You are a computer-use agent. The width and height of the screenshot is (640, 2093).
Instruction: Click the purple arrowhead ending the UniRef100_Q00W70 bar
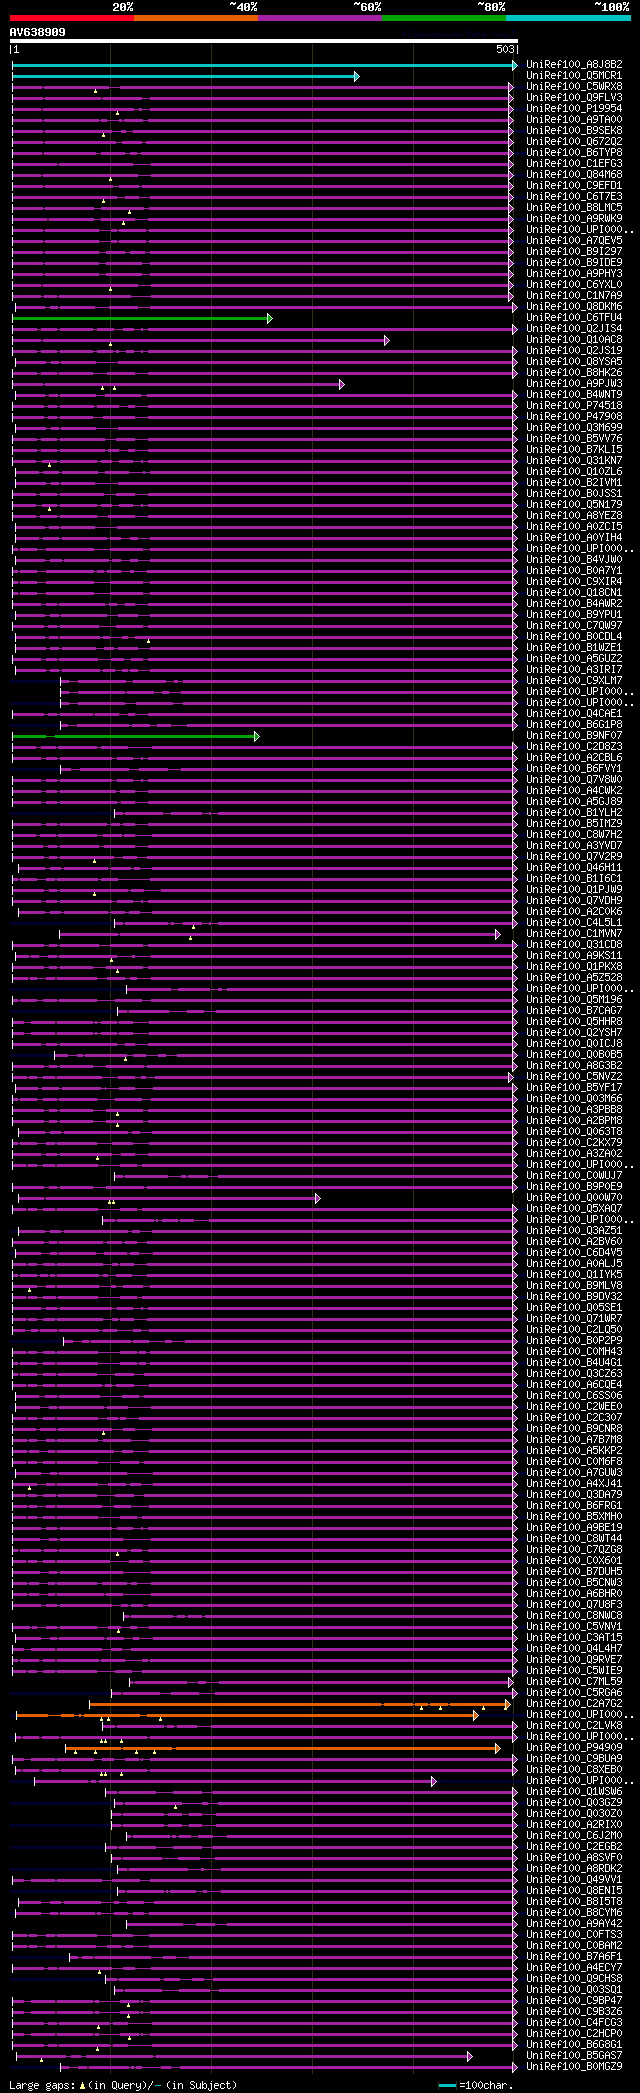318,1198
